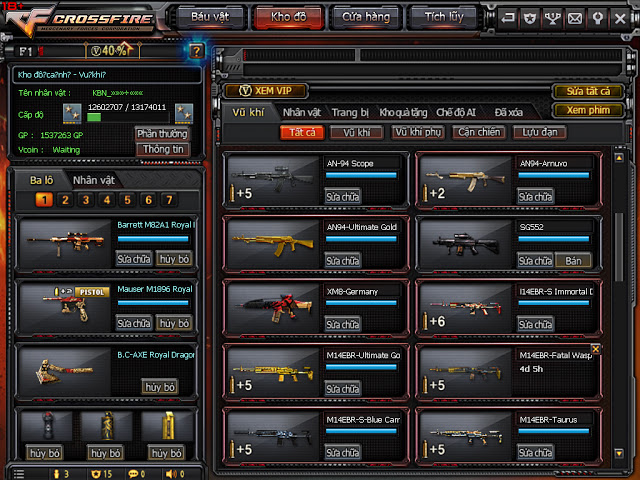The width and height of the screenshot is (640, 480).
Task: Switch to the Kho quà tặng tab
Action: (403, 112)
